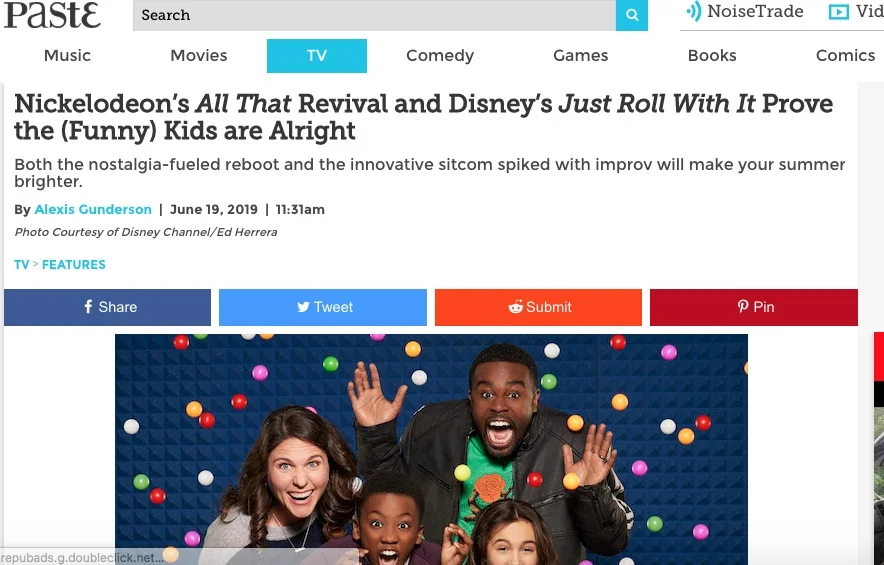Click the article headline text
The height and width of the screenshot is (565, 884).
[423, 117]
